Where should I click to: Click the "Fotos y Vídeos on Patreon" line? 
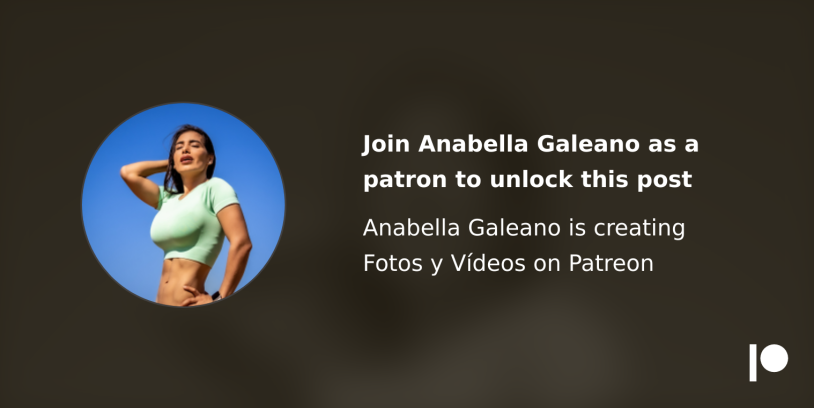(508, 263)
